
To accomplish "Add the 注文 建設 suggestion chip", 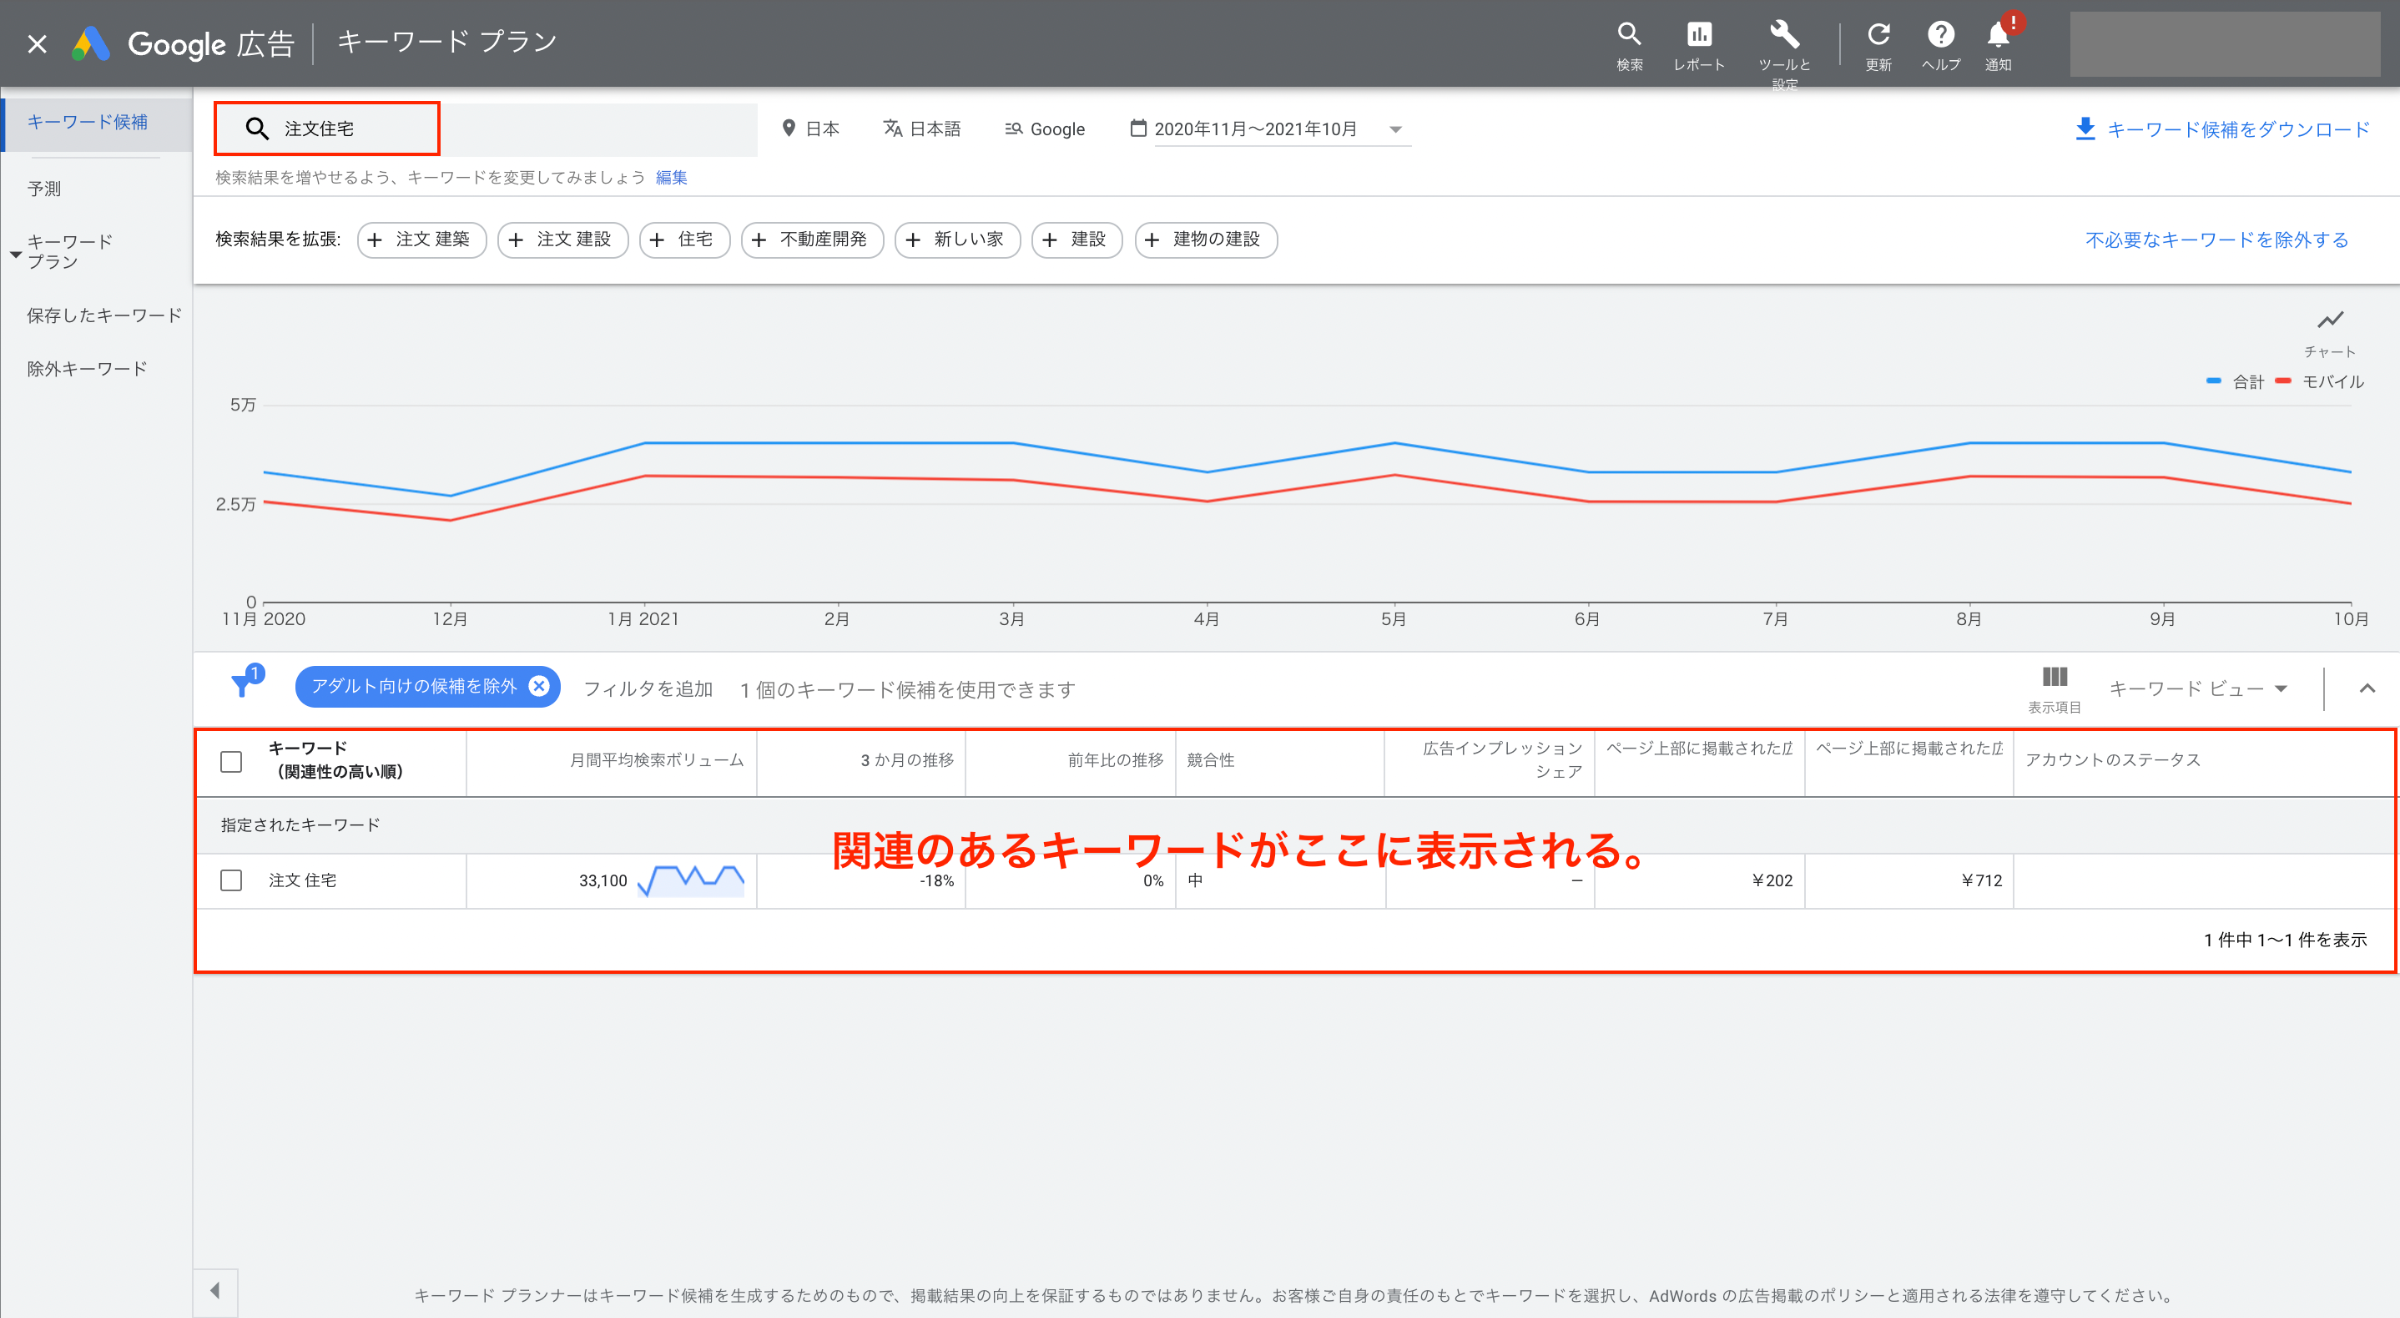I will (562, 239).
